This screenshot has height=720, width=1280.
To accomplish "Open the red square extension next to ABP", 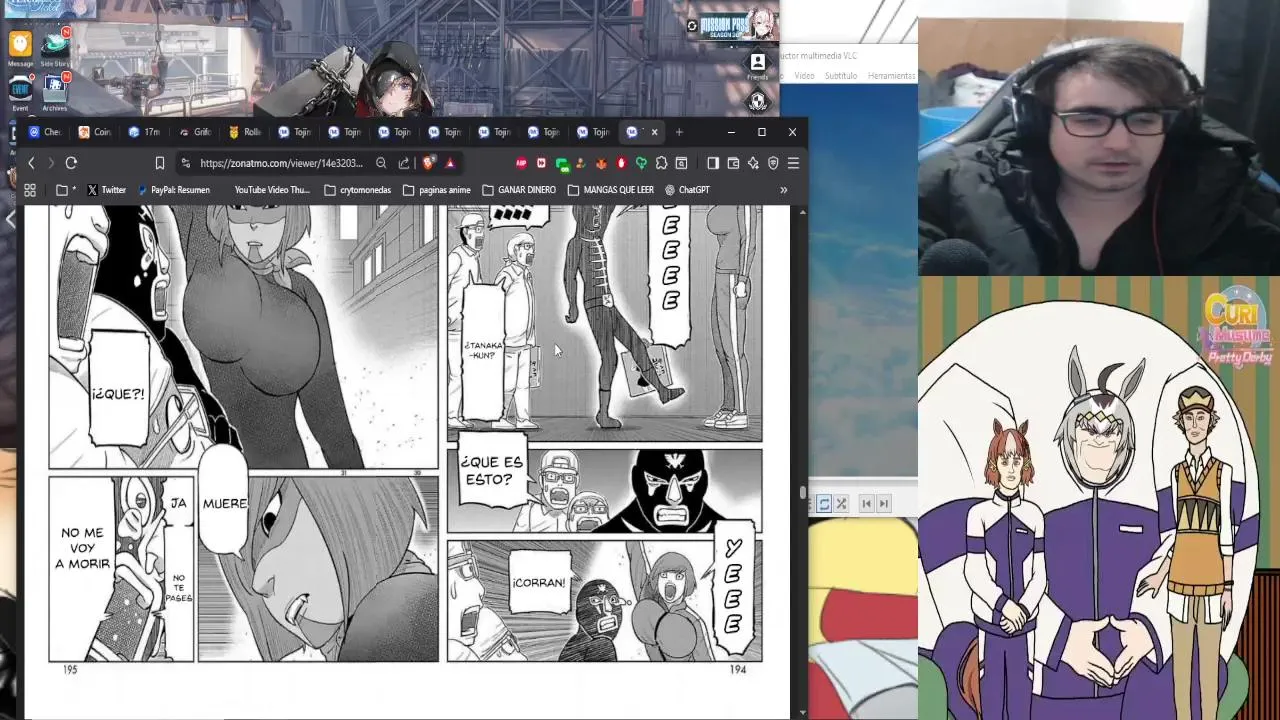I will [541, 163].
